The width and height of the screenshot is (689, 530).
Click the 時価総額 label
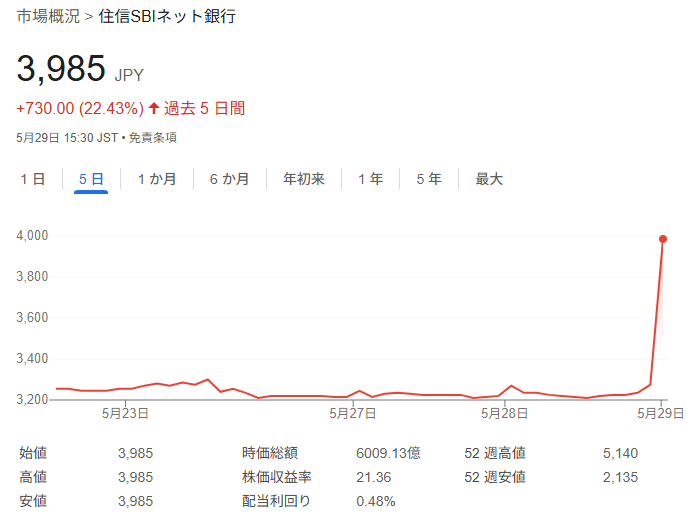tap(270, 453)
